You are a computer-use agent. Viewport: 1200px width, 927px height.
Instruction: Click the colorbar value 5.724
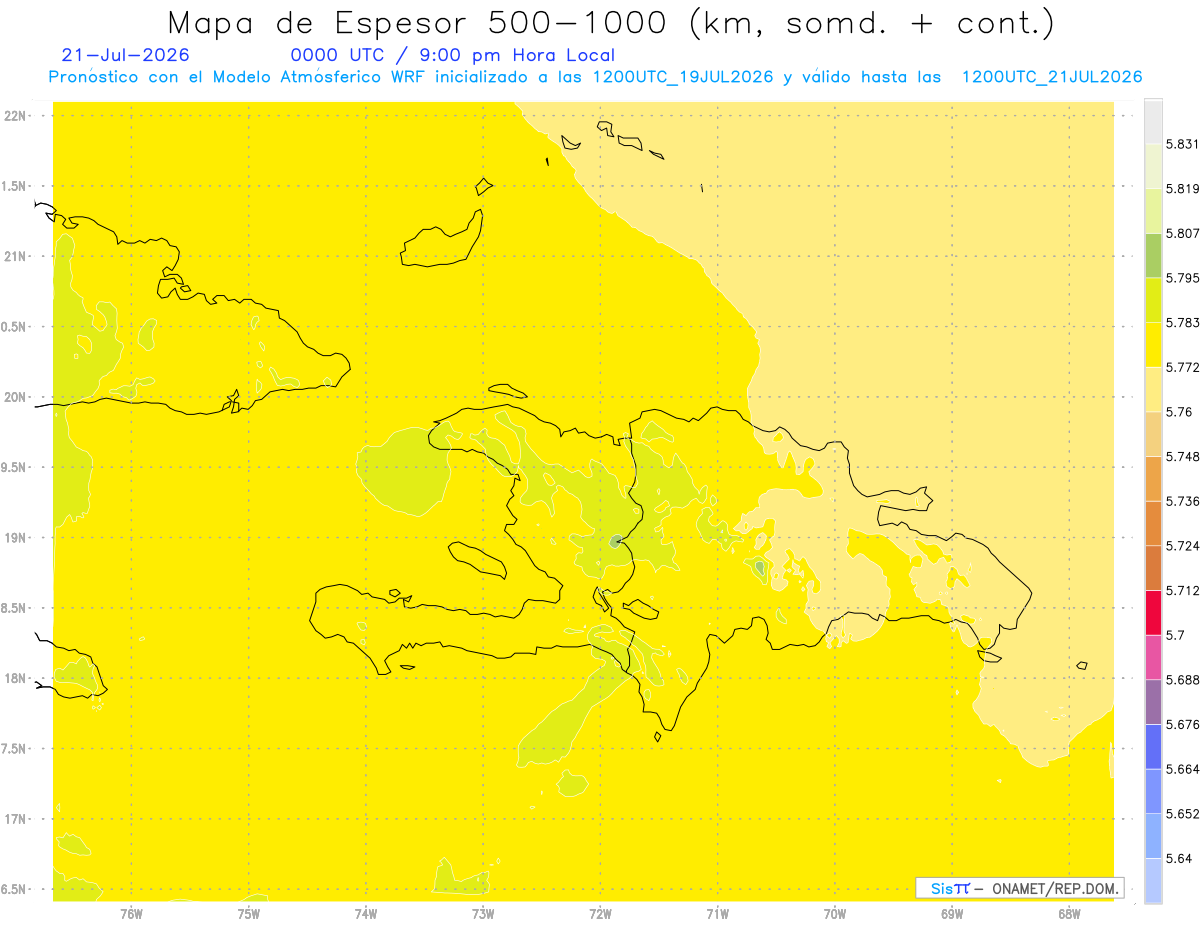1182,546
